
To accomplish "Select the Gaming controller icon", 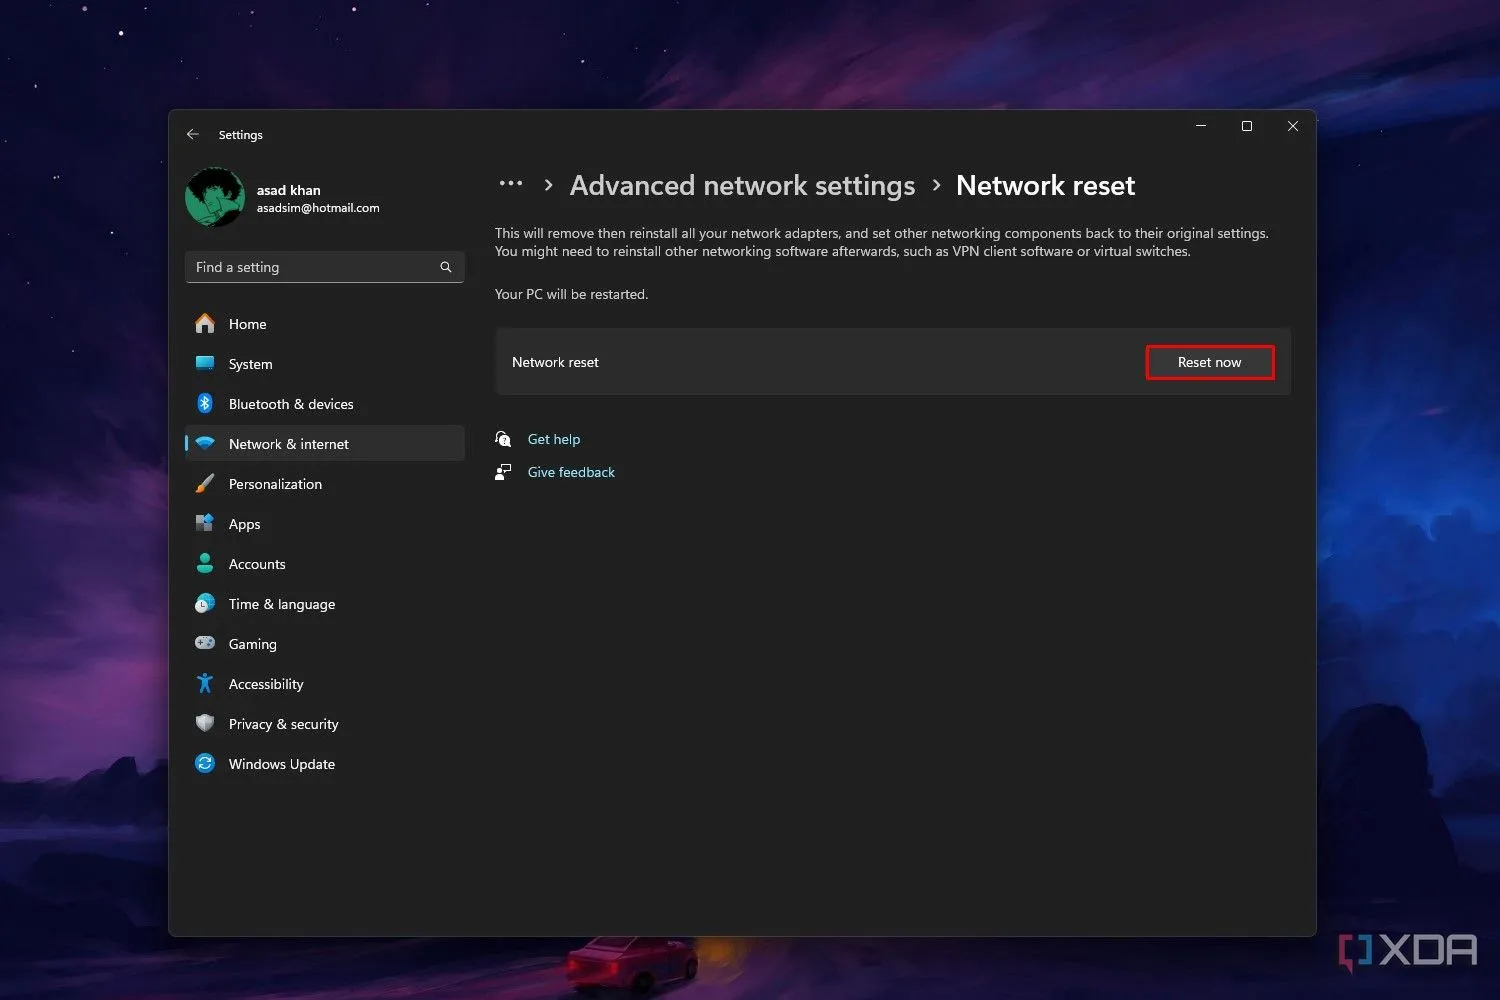I will tap(205, 644).
